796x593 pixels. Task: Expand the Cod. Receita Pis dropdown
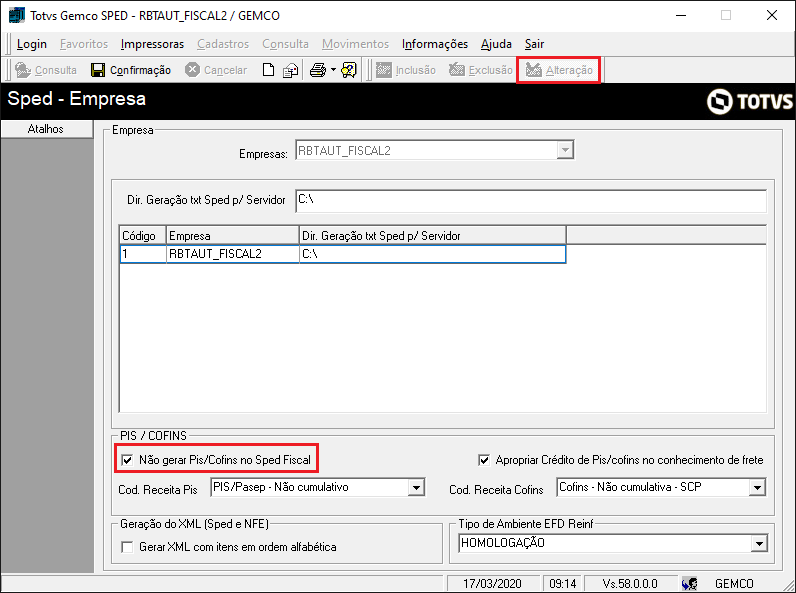click(416, 488)
